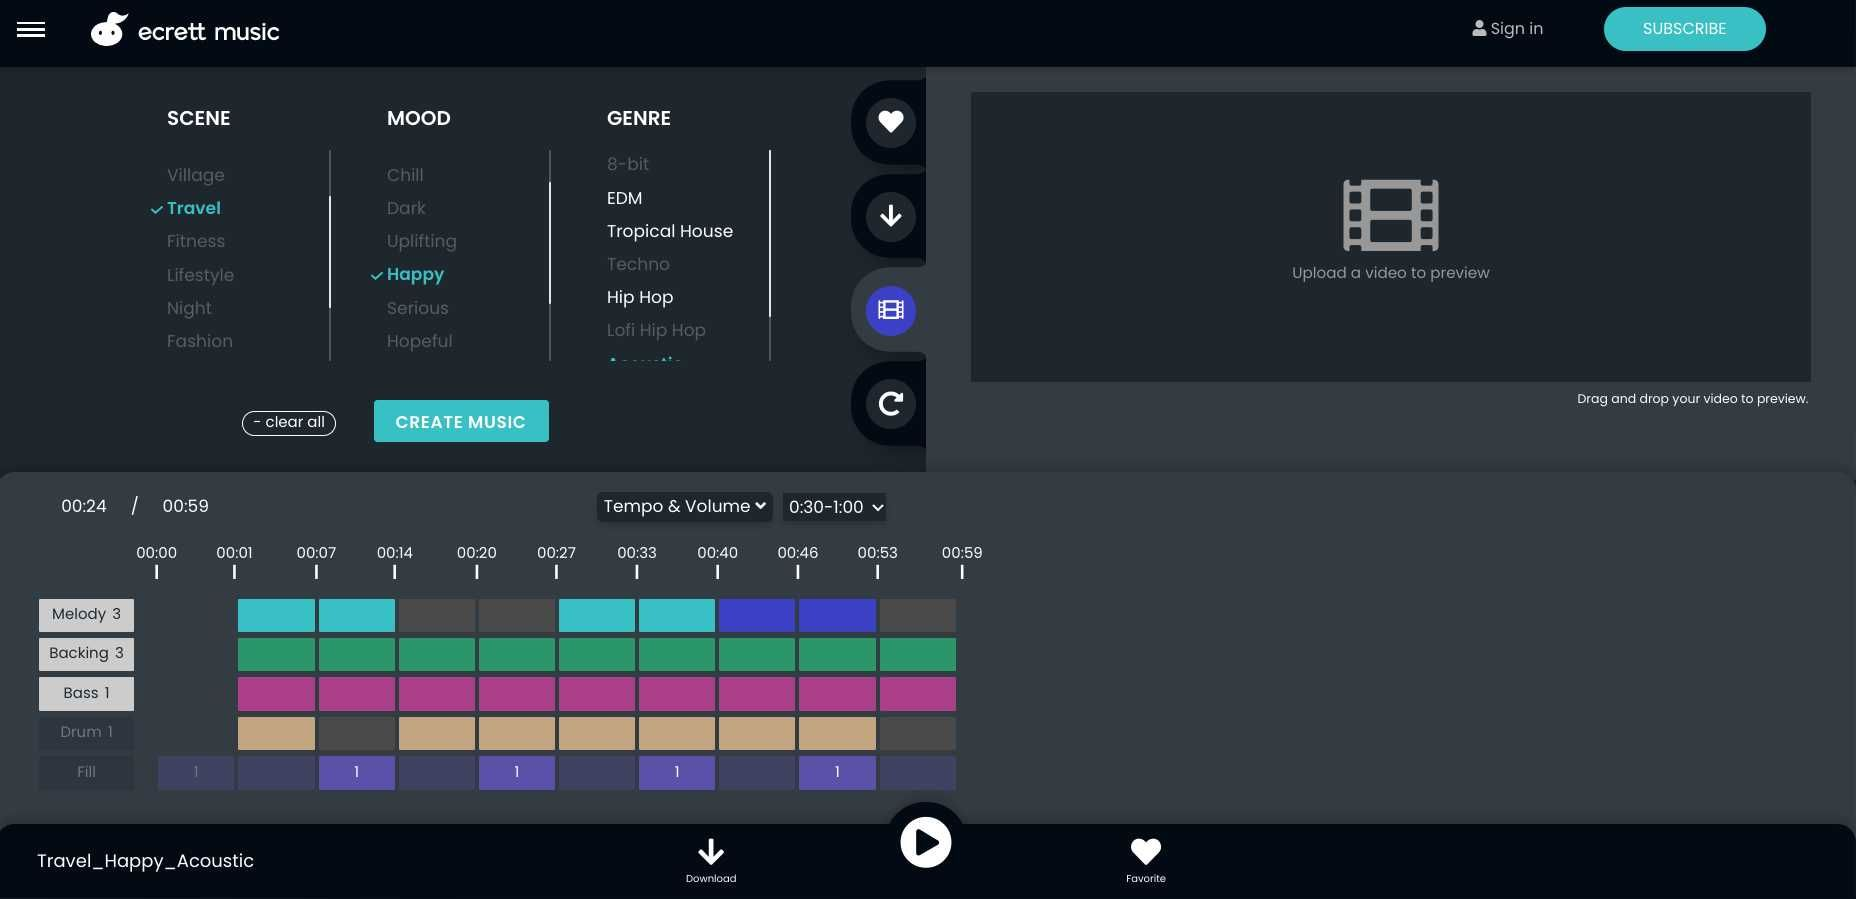
Task: Click the film upload video icon
Action: 1390,215
